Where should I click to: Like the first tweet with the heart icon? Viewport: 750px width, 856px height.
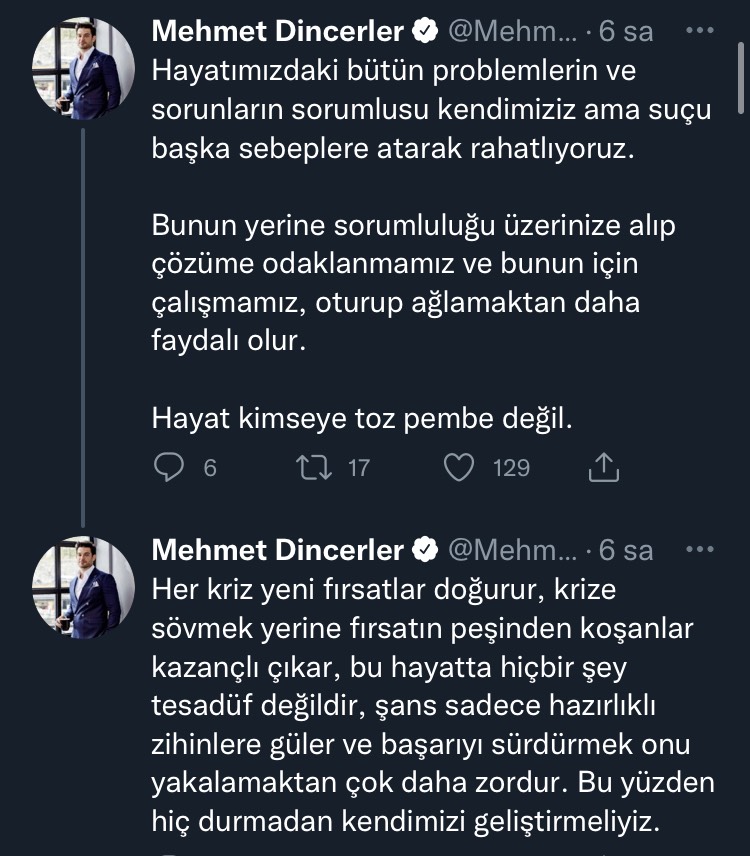tap(458, 467)
